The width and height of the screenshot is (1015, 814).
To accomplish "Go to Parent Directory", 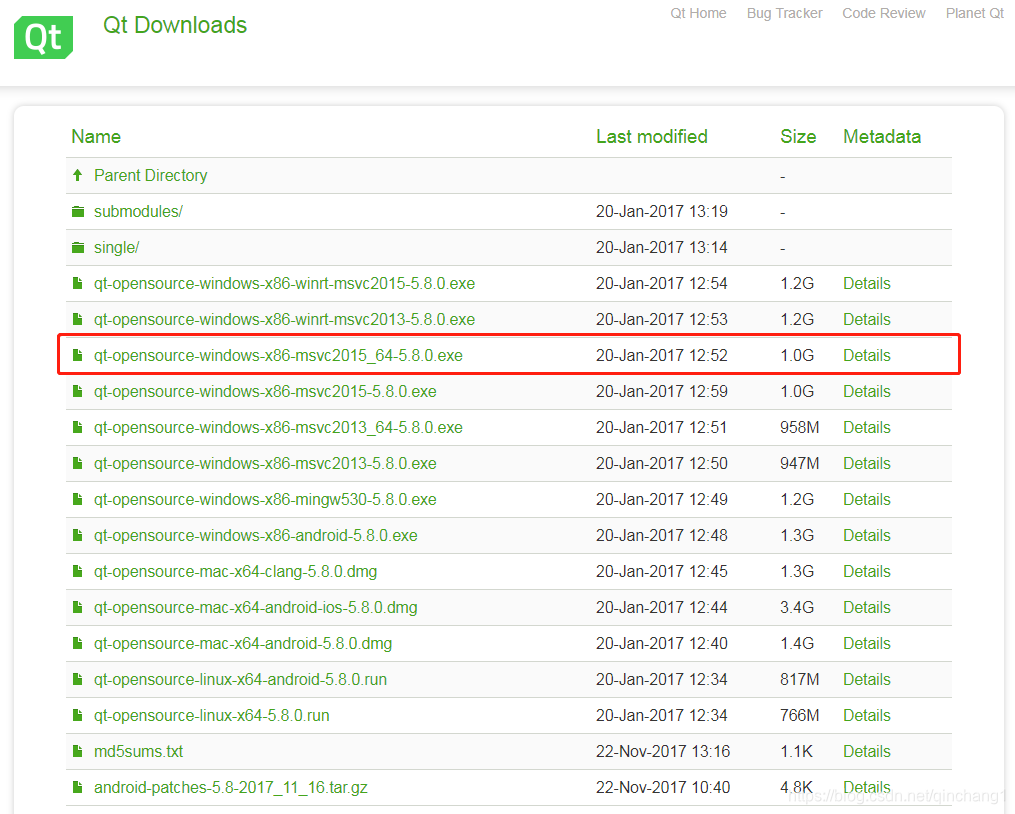I will [150, 175].
